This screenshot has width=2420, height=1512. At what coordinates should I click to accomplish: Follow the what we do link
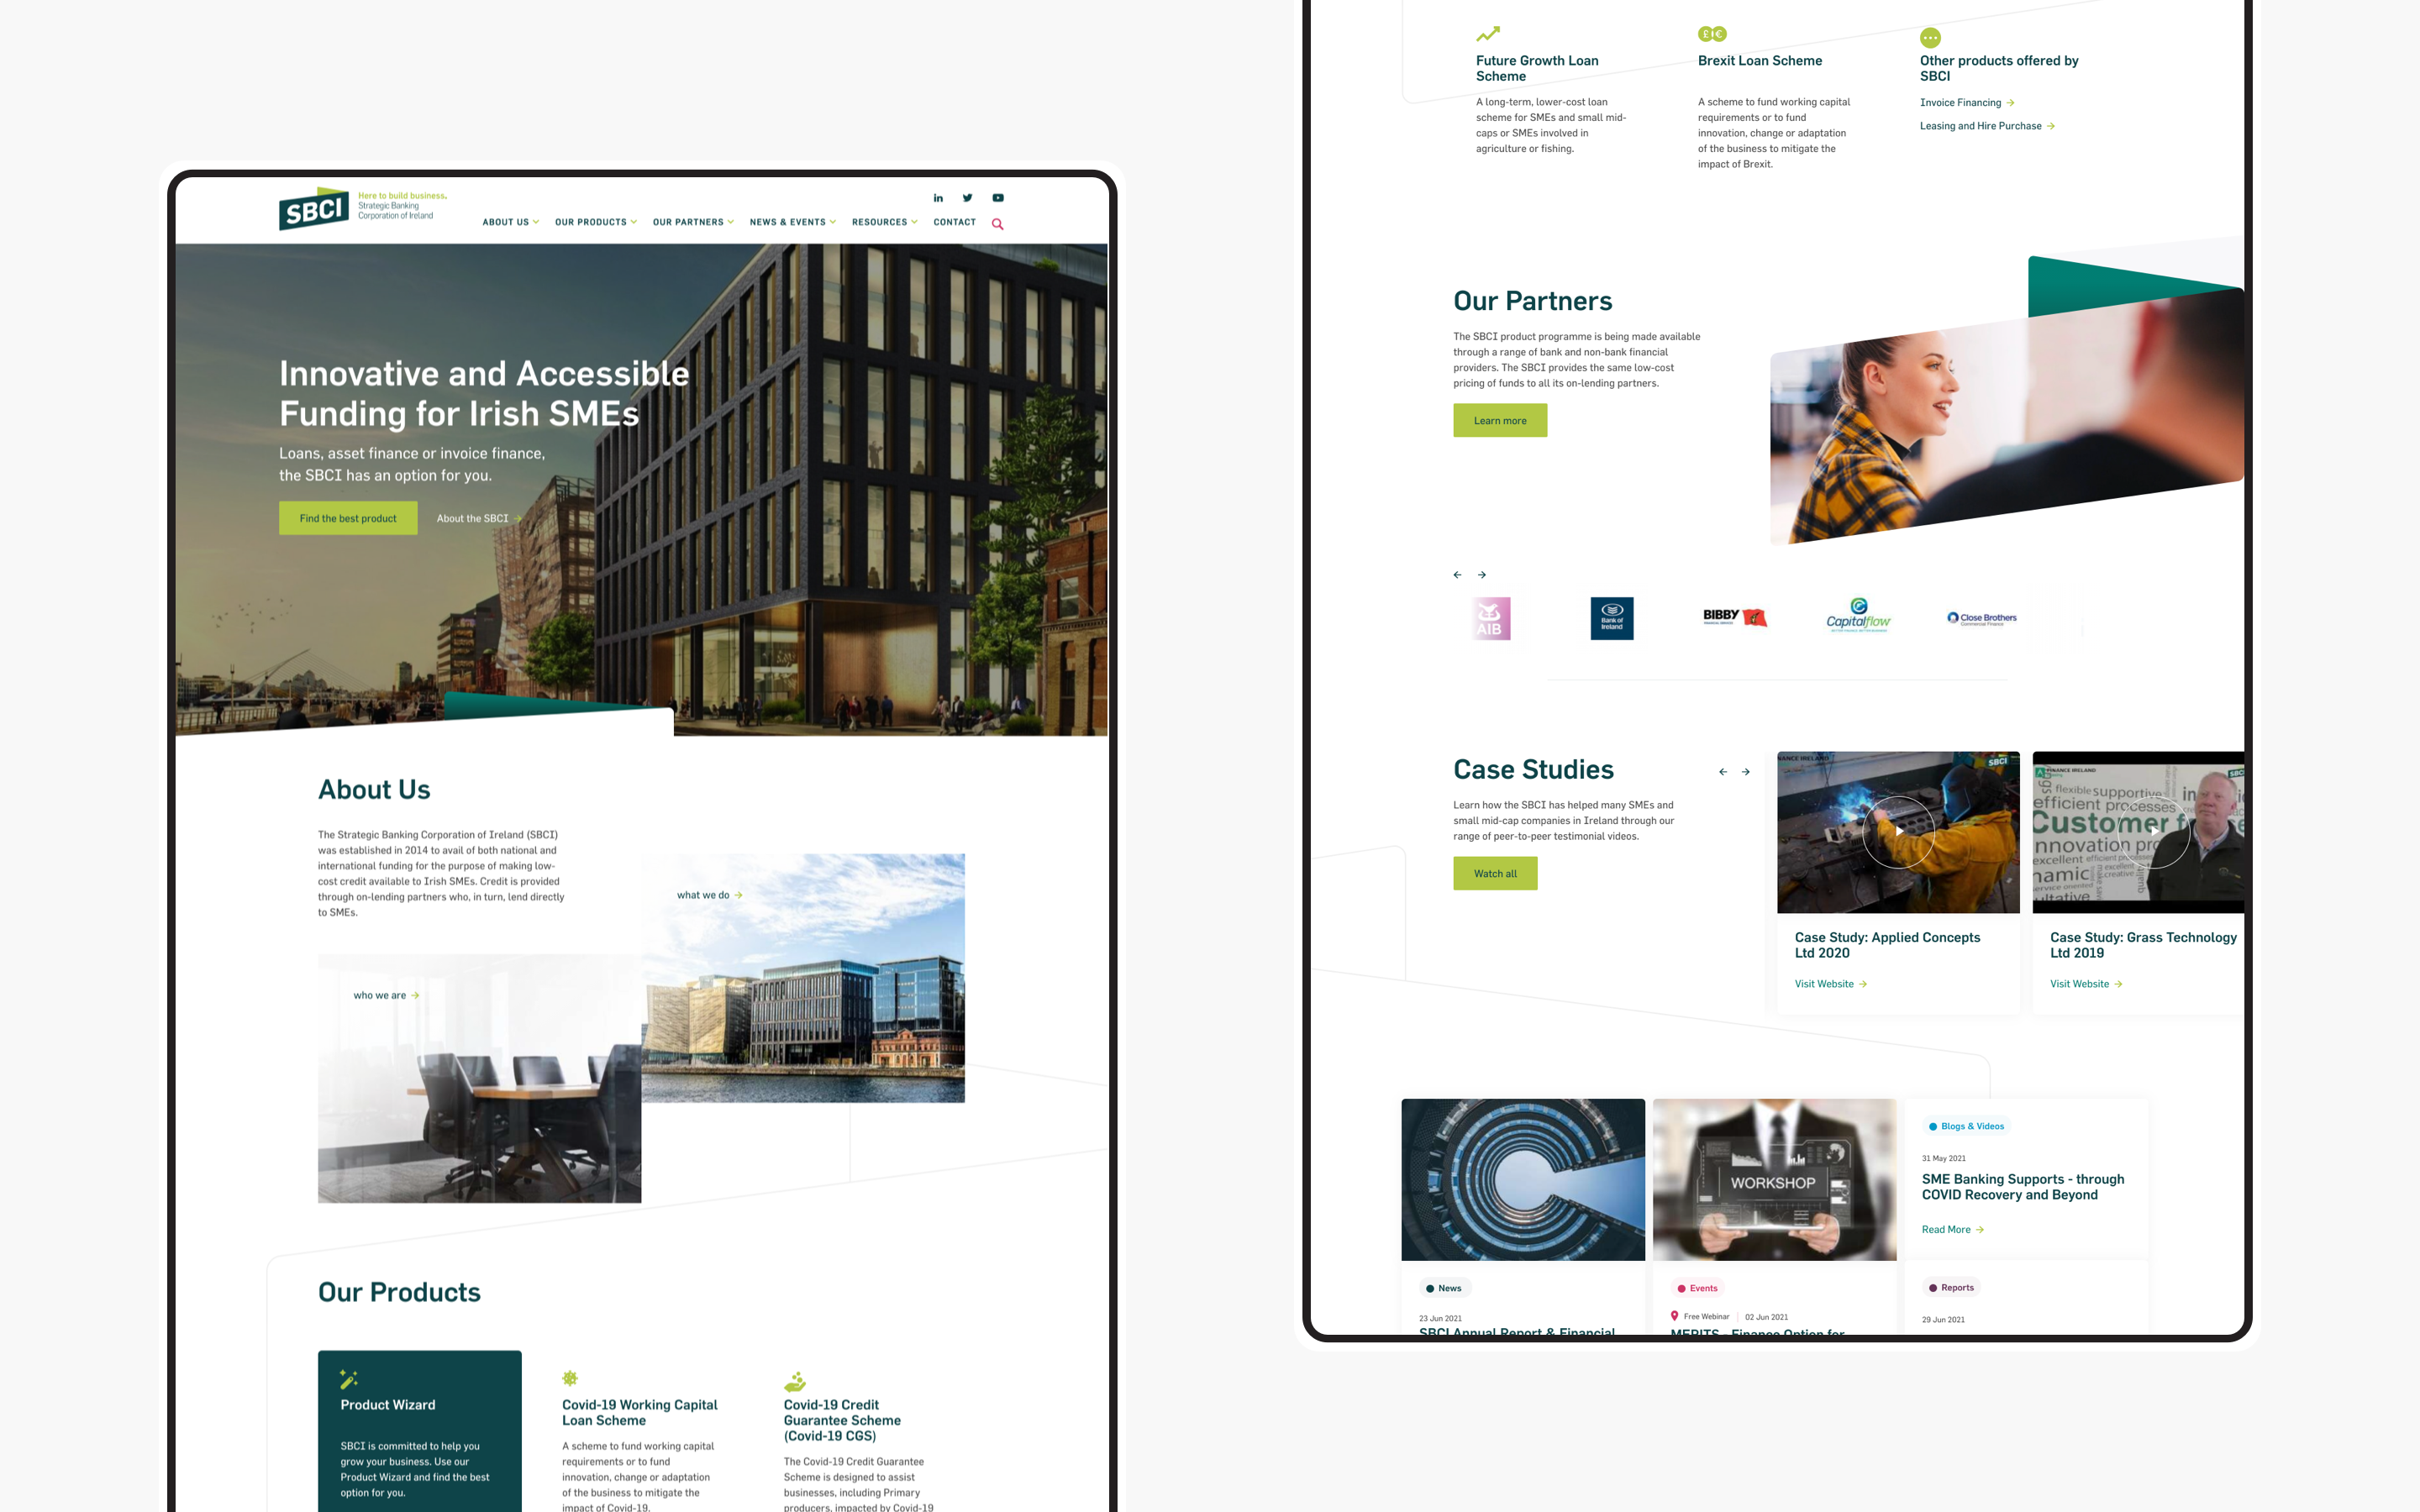point(709,895)
